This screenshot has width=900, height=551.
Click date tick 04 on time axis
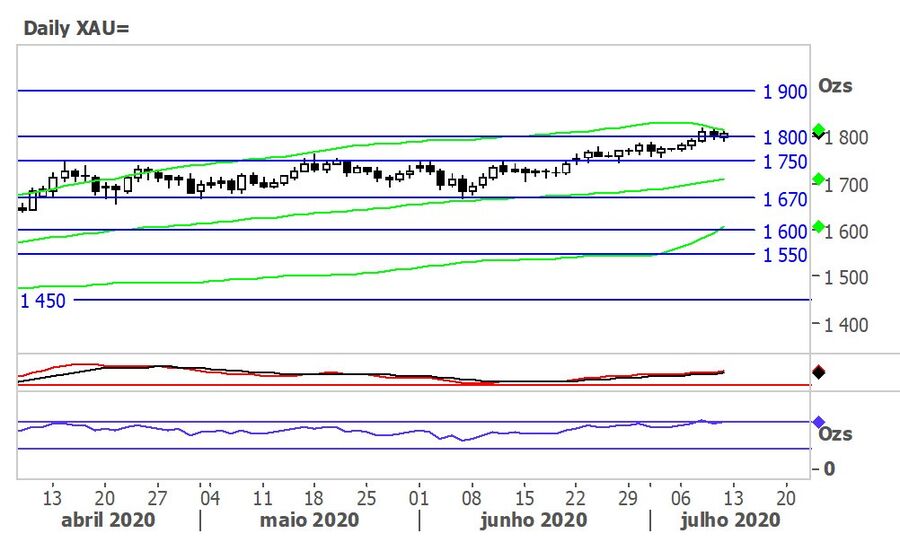click(210, 498)
